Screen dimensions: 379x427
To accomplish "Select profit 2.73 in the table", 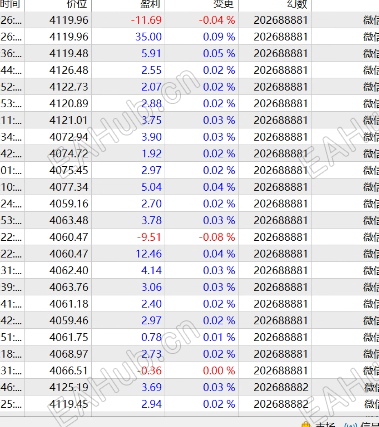I will 151,354.
